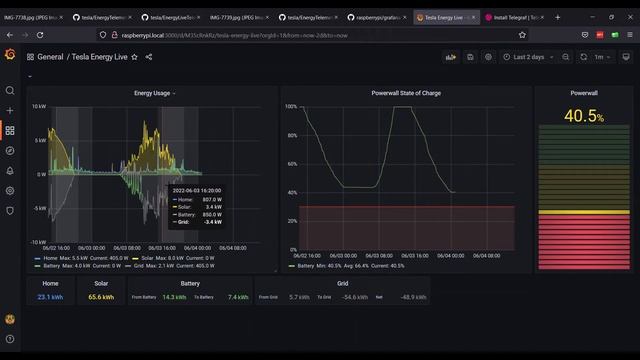640x360 pixels.
Task: Share the dashboard via share icon
Action: [x=149, y=57]
